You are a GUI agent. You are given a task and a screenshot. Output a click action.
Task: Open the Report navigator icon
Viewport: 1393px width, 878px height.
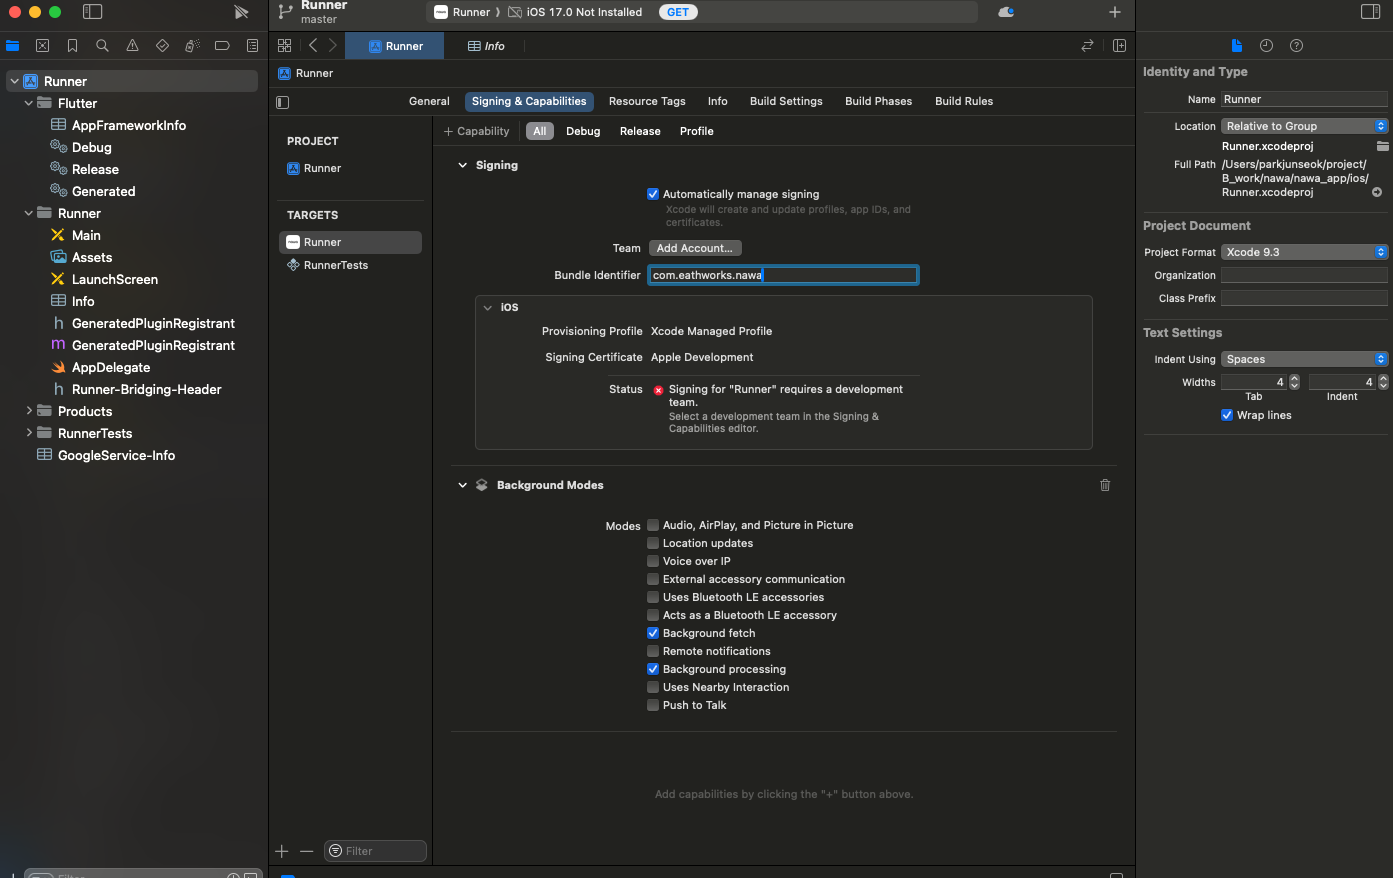[252, 46]
